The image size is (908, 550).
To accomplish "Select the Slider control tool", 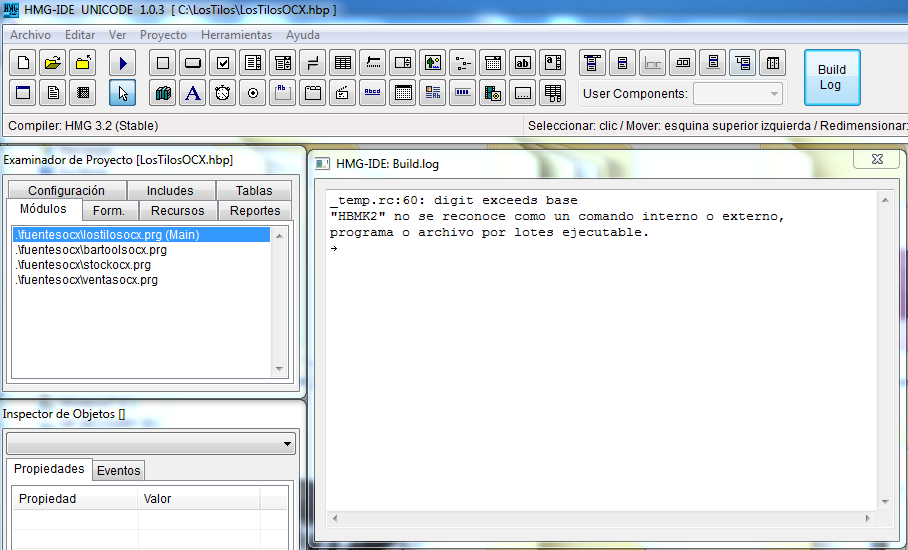I will (373, 63).
